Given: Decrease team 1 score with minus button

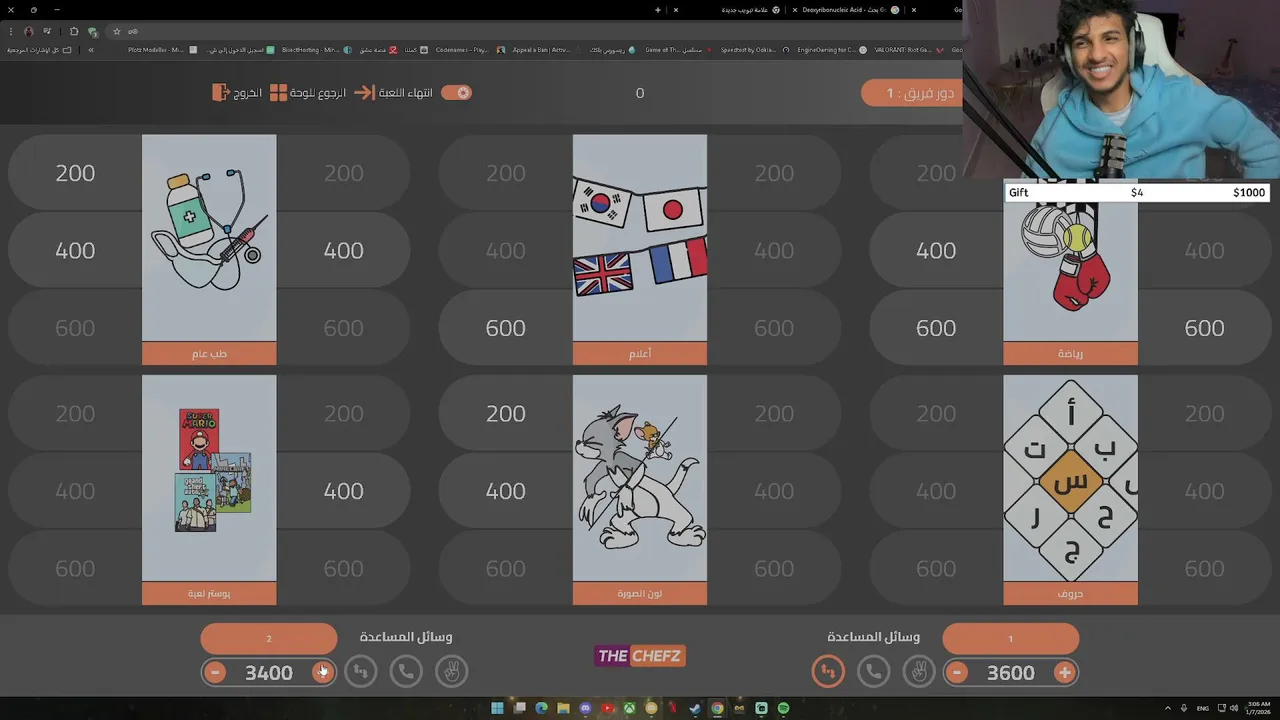Looking at the screenshot, I should (957, 672).
